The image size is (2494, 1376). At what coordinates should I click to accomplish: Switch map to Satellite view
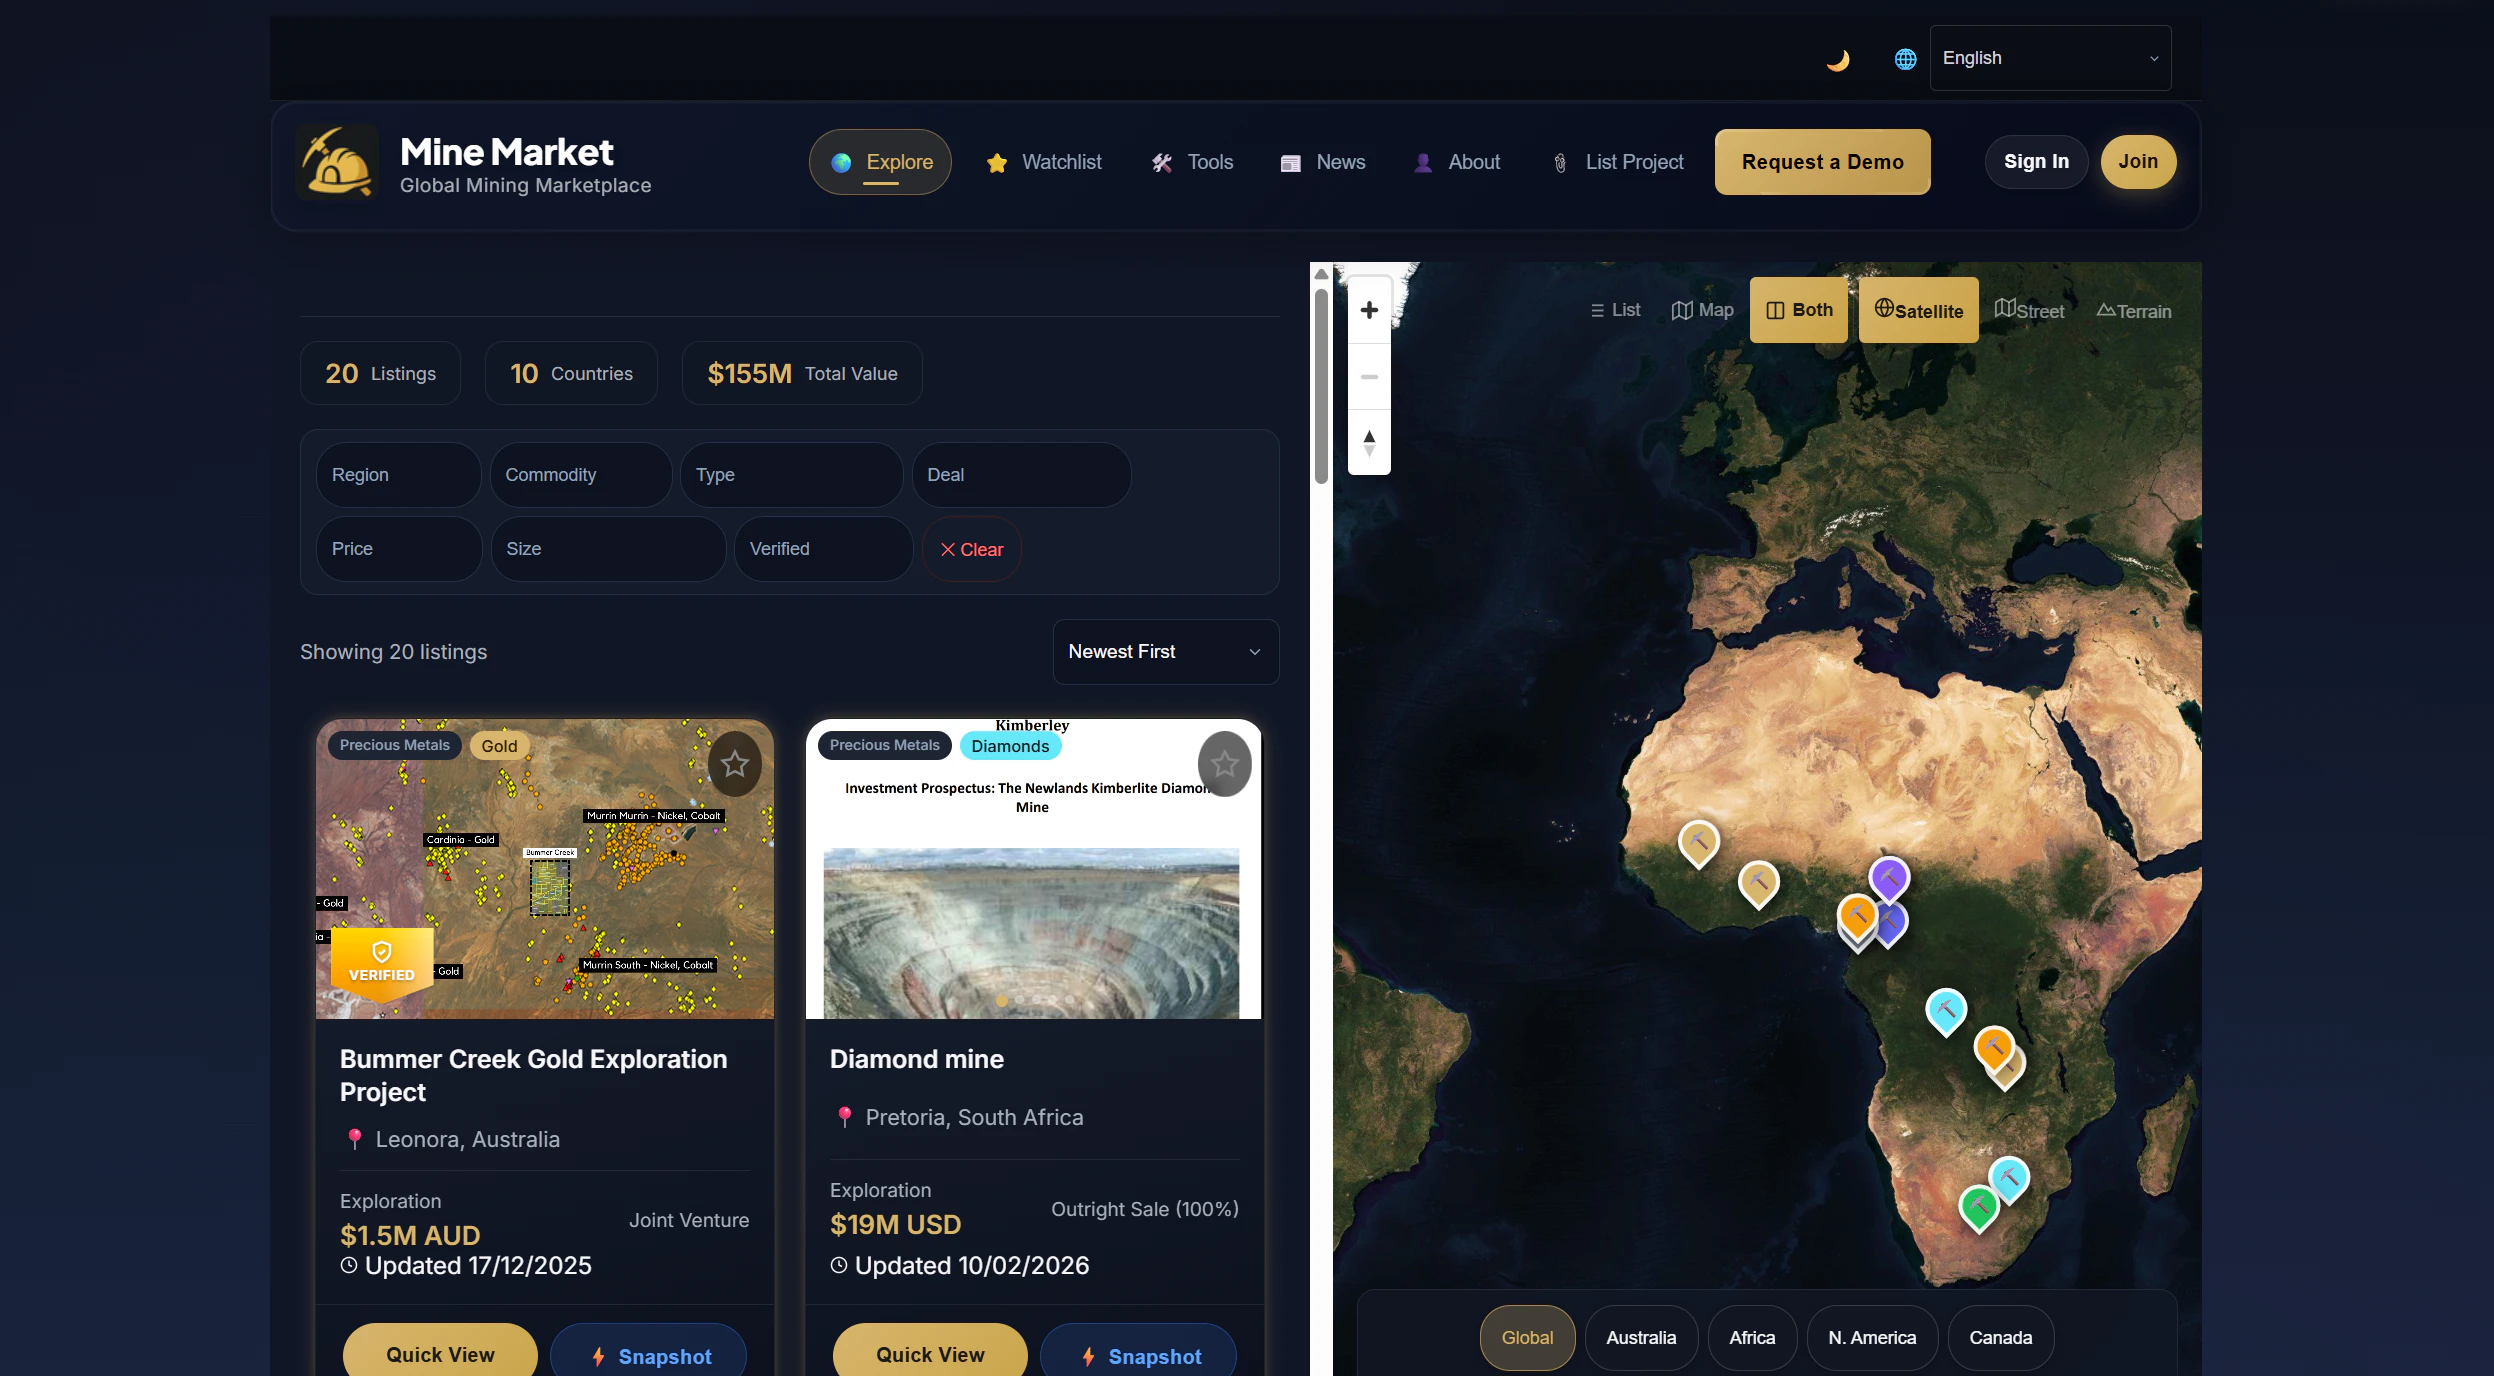(1918, 311)
